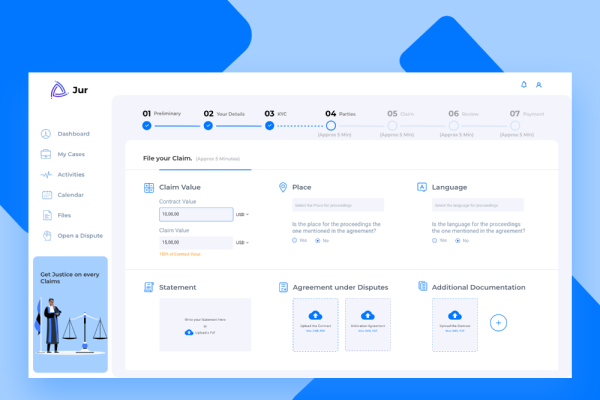Open the notifications bell icon

[x=524, y=85]
